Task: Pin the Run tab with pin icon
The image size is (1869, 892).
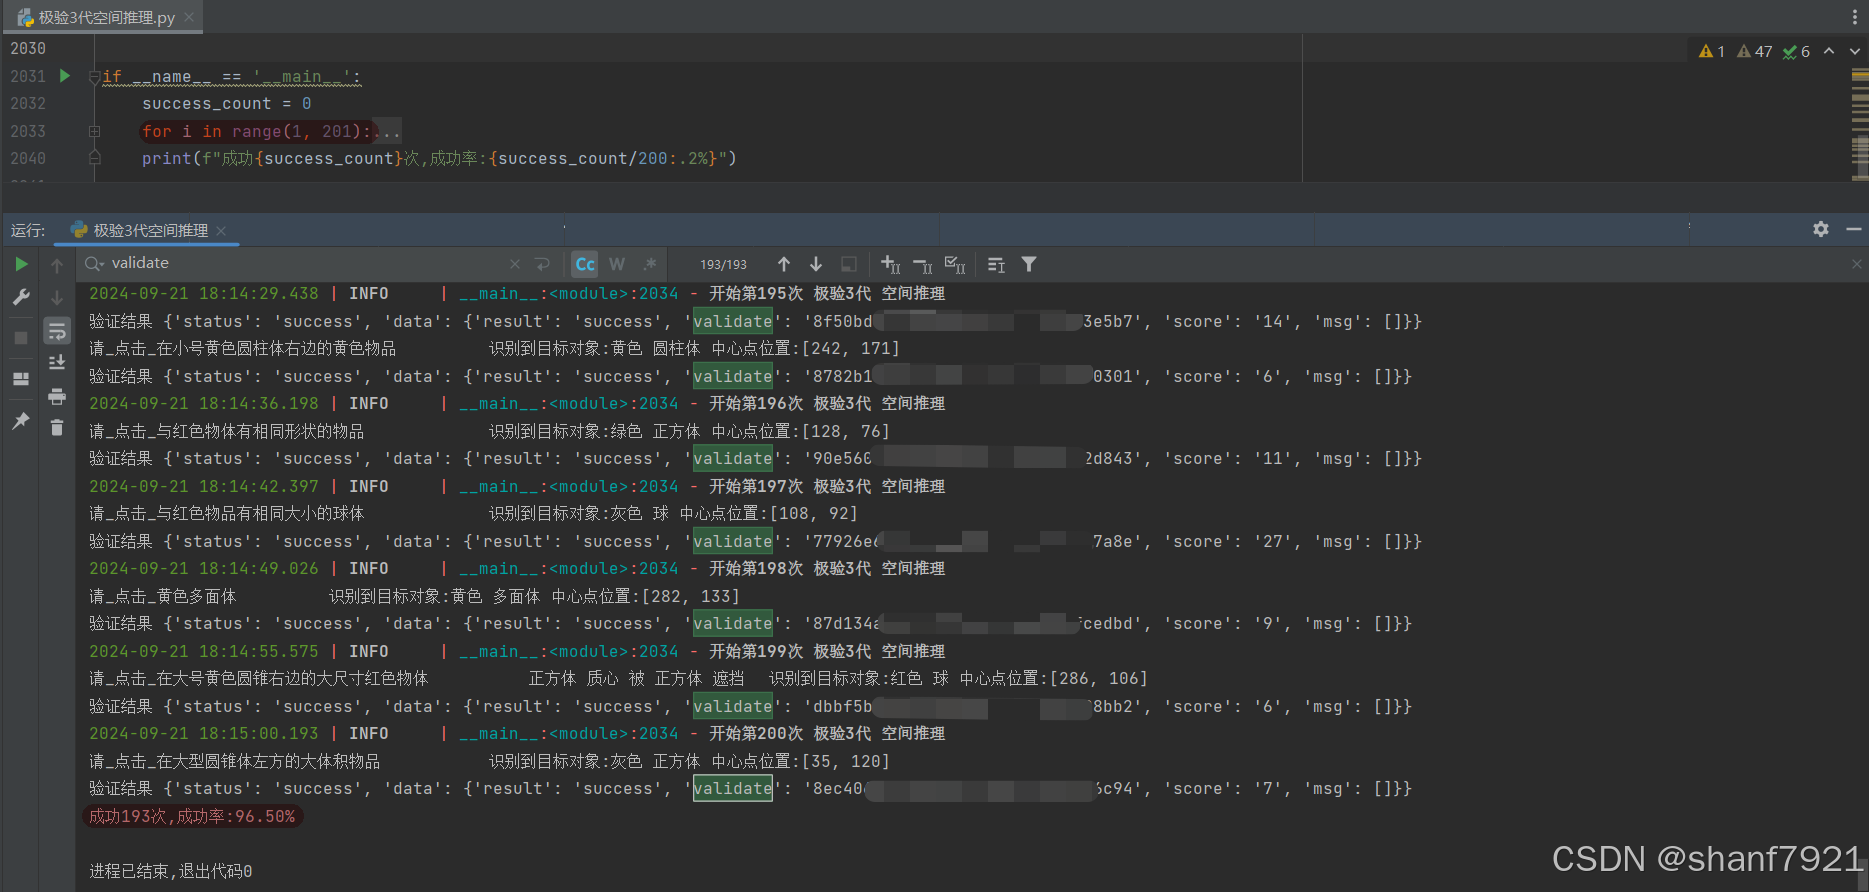Action: tap(21, 421)
